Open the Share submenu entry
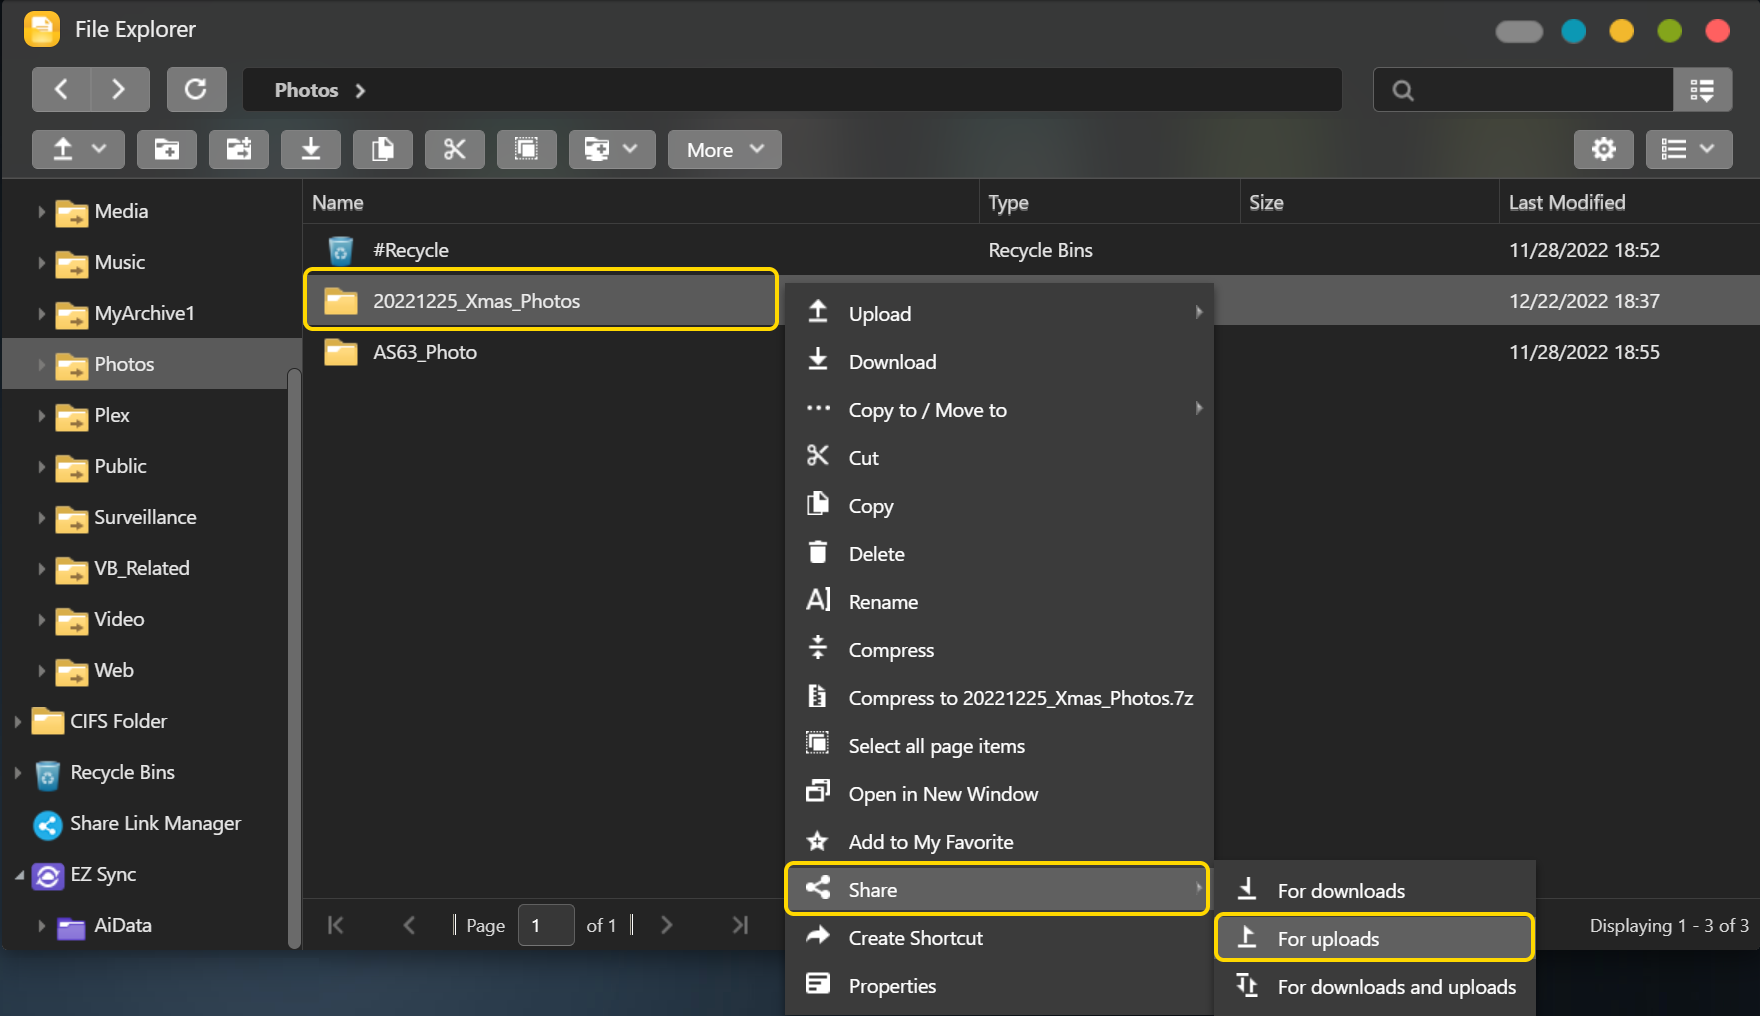Viewport: 1760px width, 1016px height. pyautogui.click(x=997, y=889)
